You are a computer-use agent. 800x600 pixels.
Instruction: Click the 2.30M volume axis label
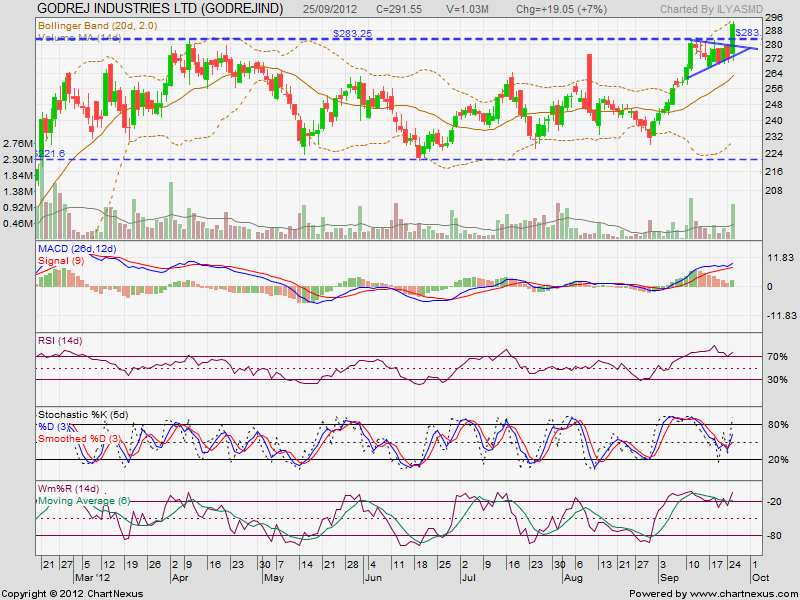point(18,160)
